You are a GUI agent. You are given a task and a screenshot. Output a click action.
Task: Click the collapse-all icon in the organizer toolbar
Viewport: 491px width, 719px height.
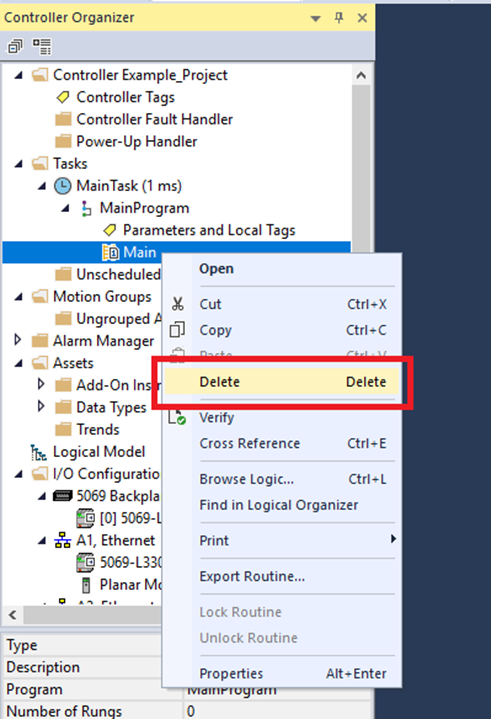click(15, 46)
